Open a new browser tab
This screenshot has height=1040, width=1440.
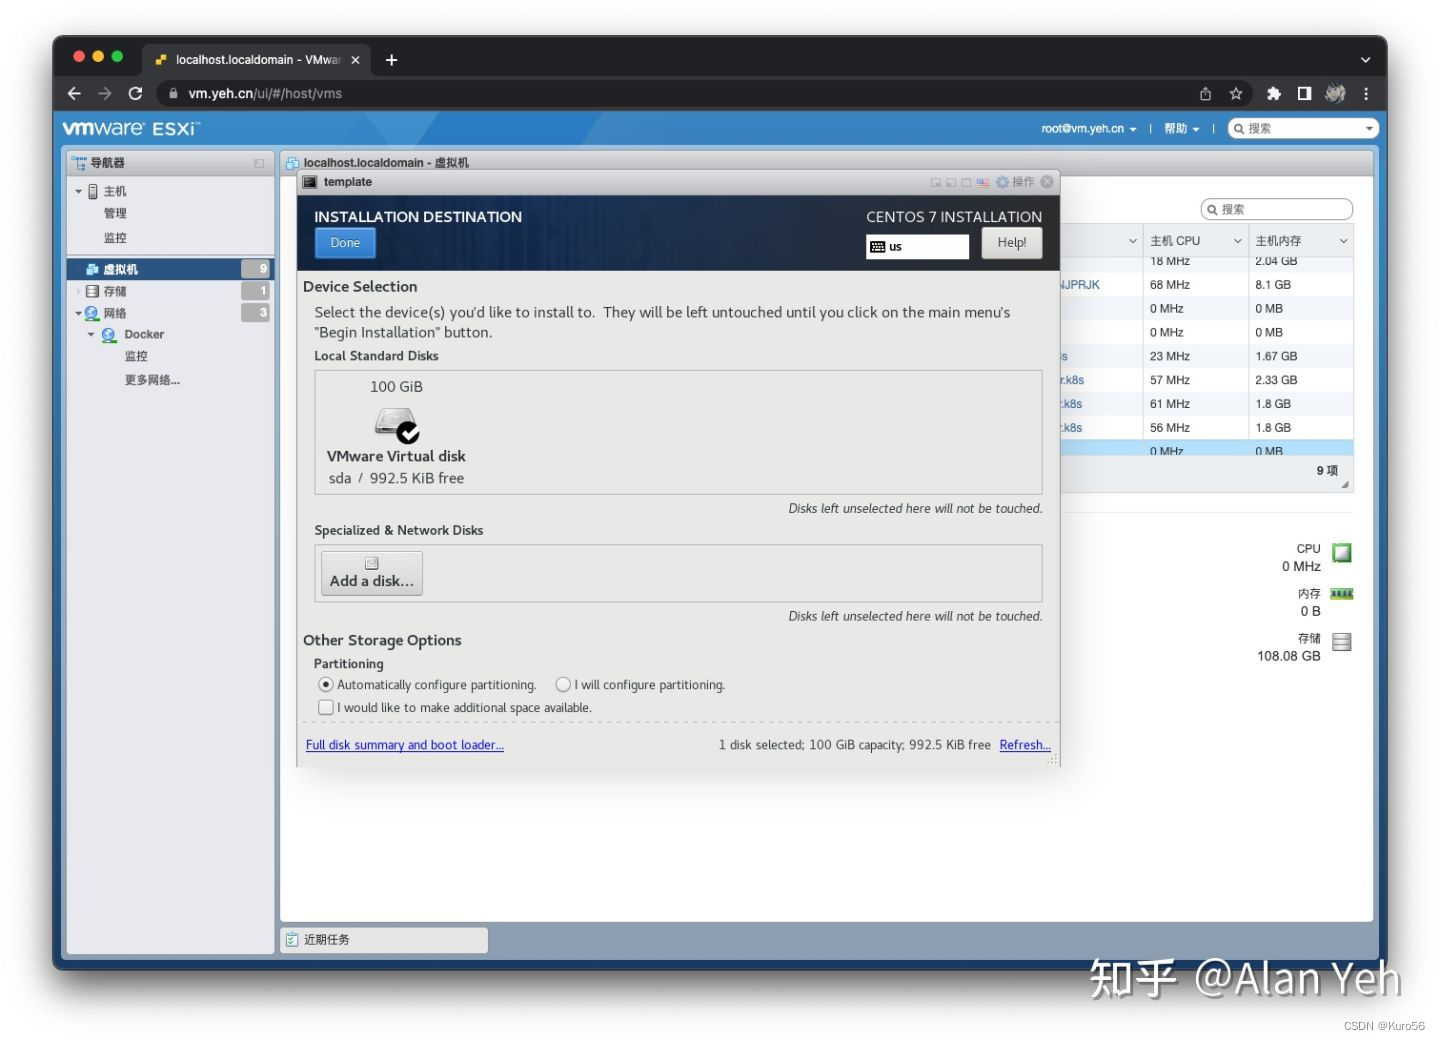point(391,60)
